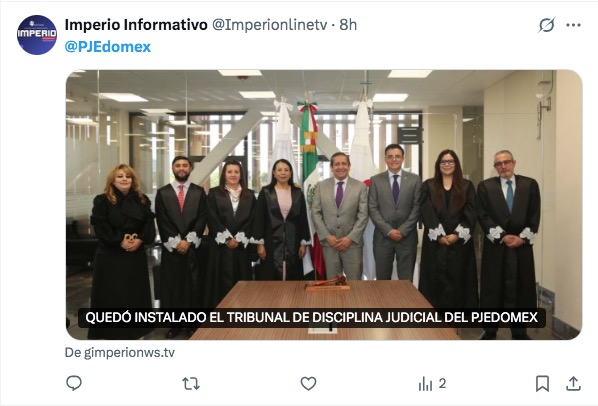Click the wooden gavel on the table
The width and height of the screenshot is (598, 406).
click(x=327, y=283)
